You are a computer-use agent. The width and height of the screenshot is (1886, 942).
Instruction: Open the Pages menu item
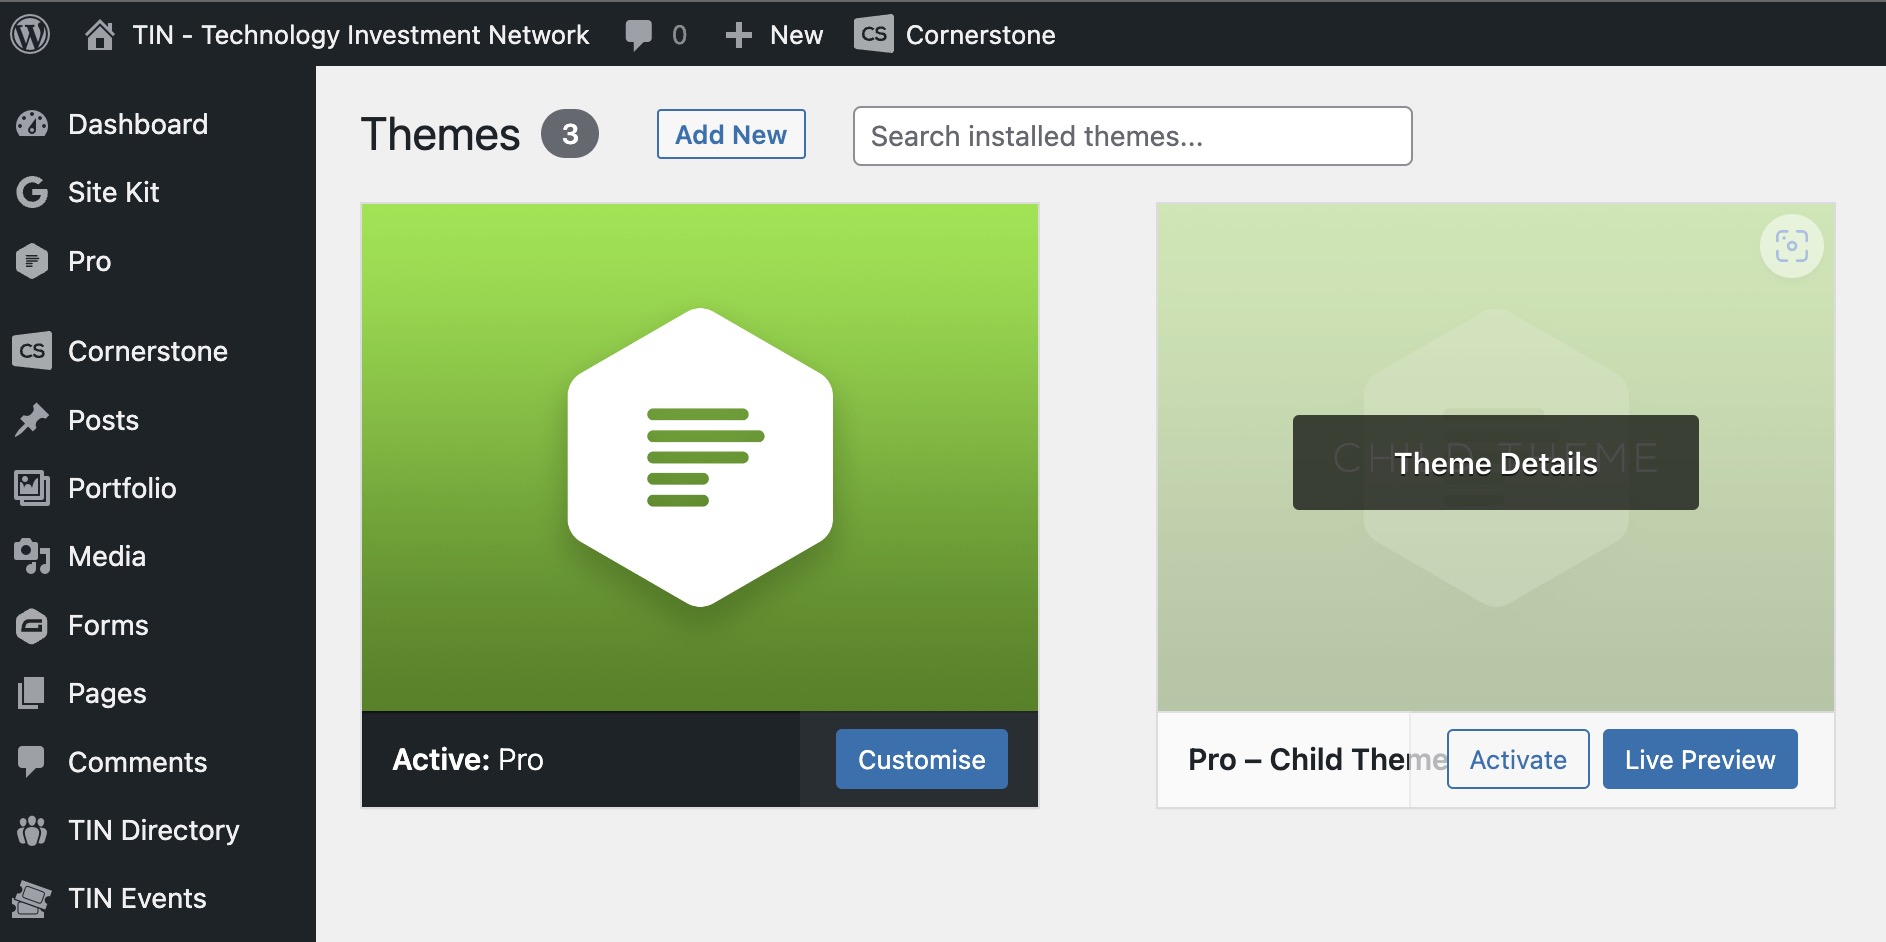(x=107, y=693)
